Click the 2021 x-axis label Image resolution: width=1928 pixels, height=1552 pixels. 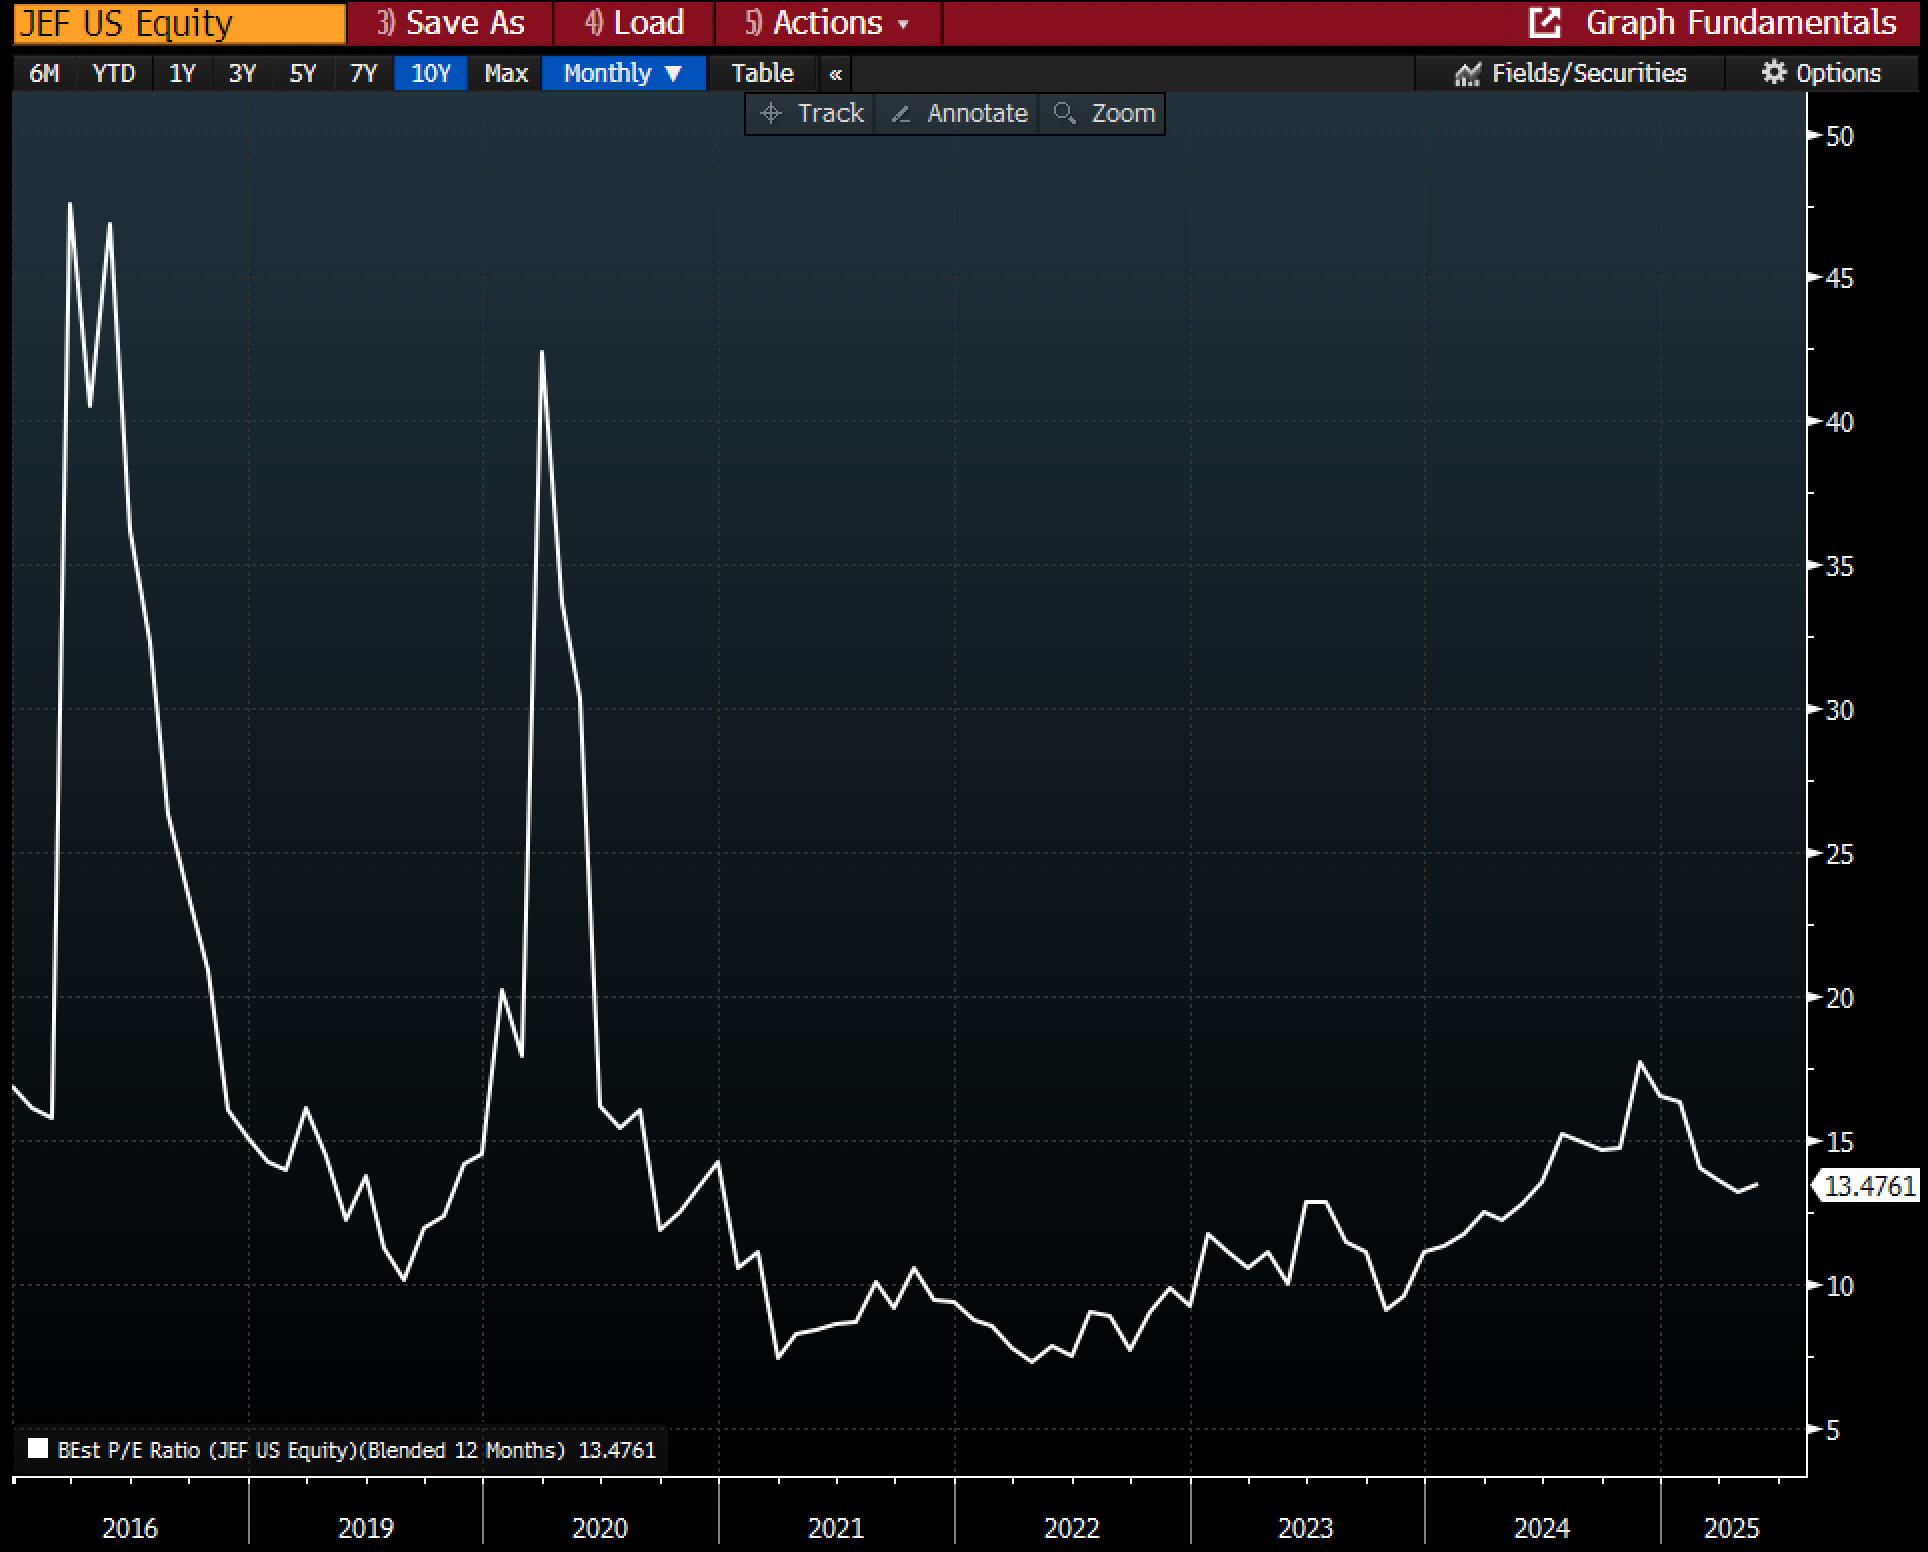[836, 1528]
